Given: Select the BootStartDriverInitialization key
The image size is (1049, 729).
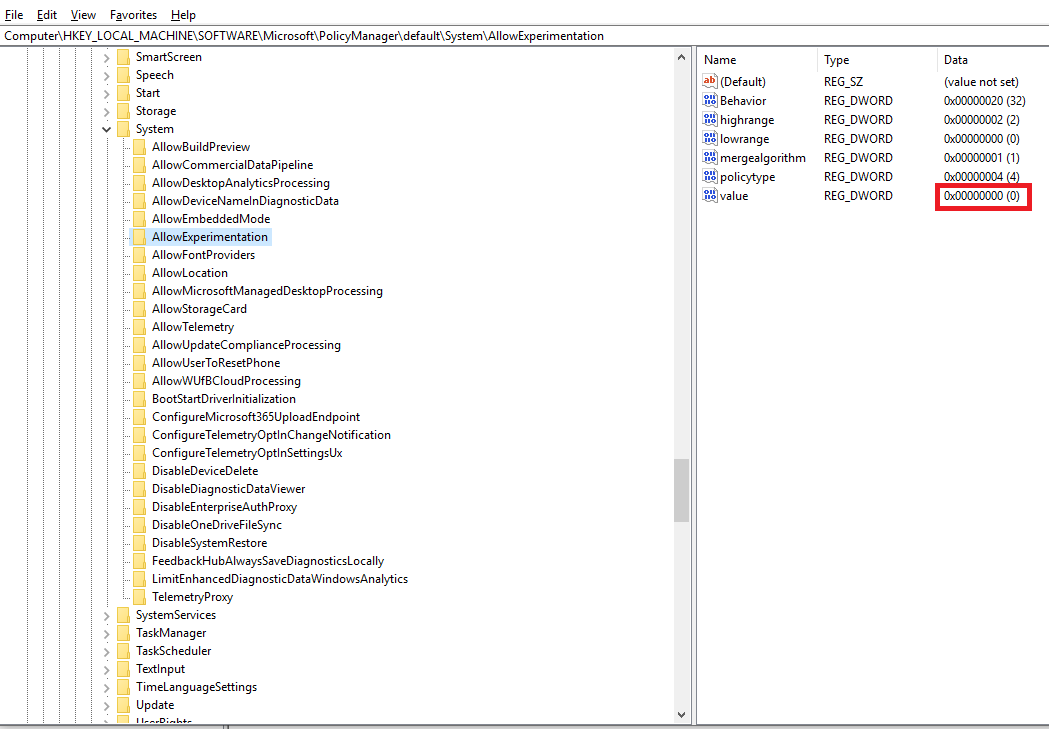Looking at the screenshot, I should click(223, 399).
